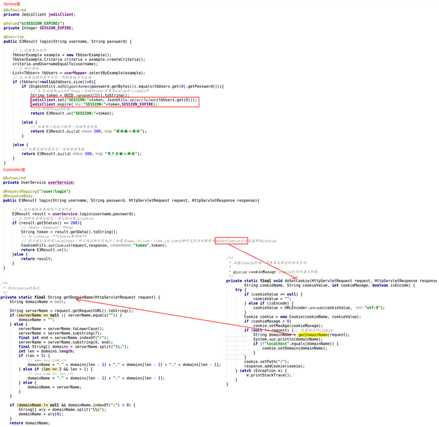Click the 'if (result.getStatus() == 200)' line
The image size is (439, 427).
click(x=47, y=223)
